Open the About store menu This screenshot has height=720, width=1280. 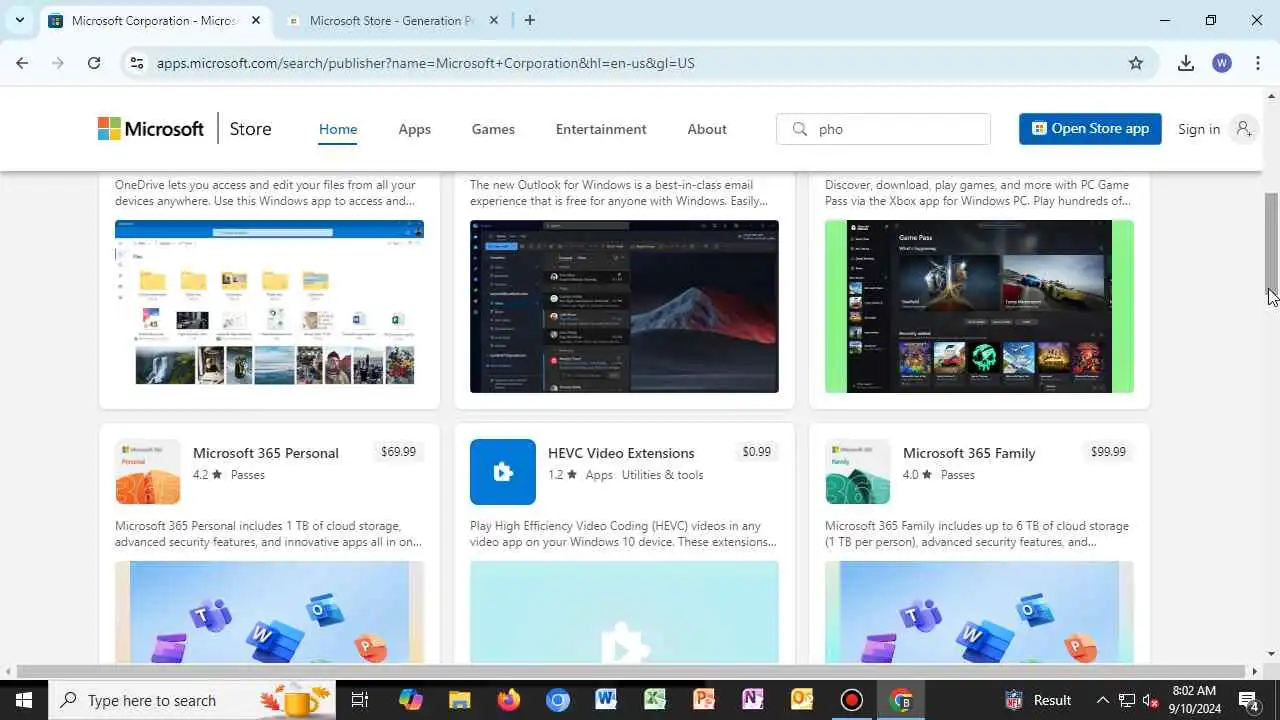tap(707, 129)
